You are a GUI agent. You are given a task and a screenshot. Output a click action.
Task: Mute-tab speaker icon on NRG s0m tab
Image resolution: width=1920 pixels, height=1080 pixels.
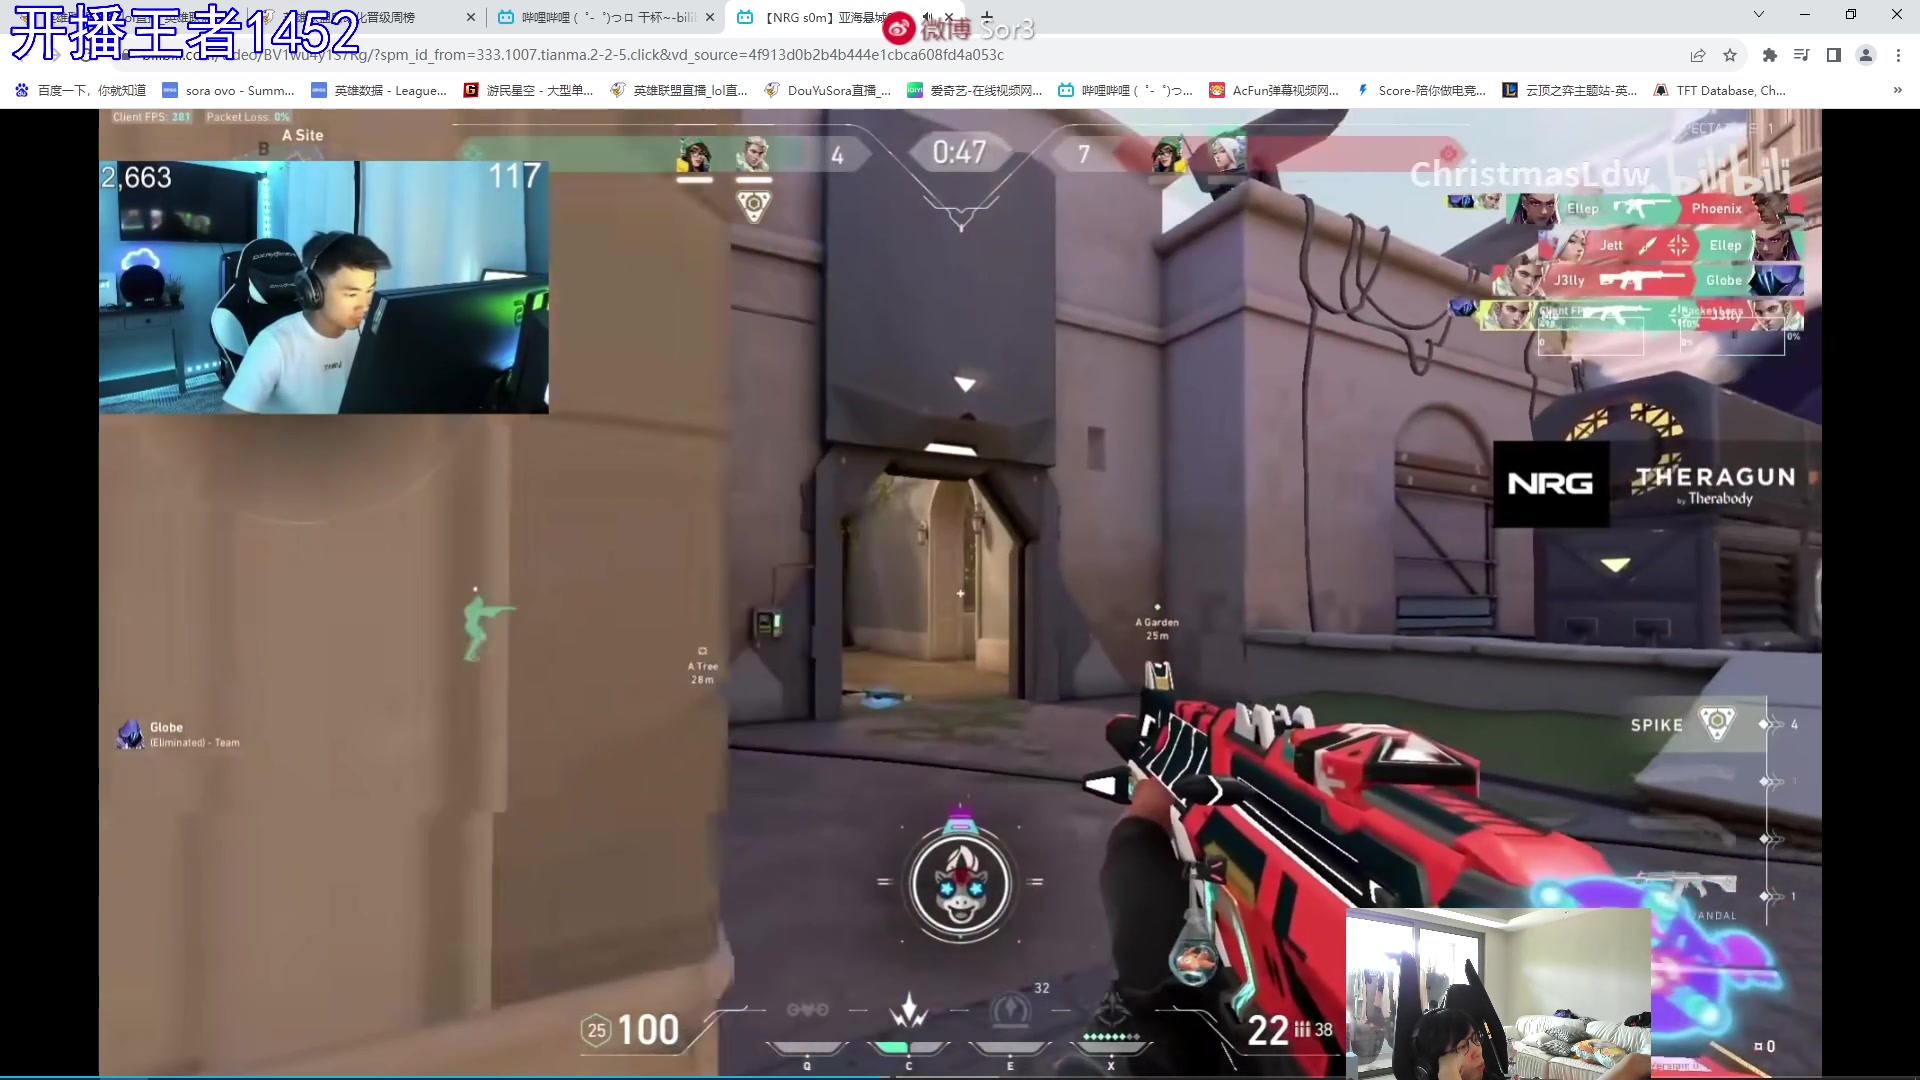point(927,17)
